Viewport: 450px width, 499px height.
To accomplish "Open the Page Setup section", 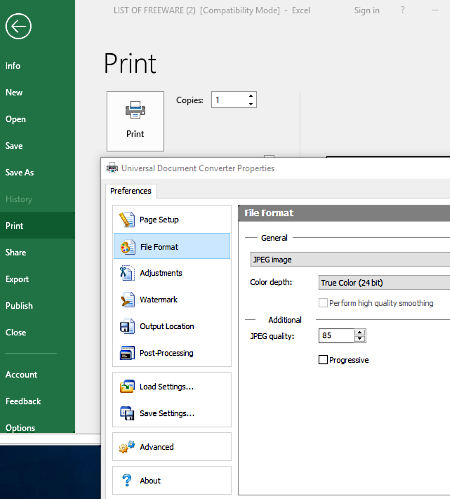I will pos(172,220).
